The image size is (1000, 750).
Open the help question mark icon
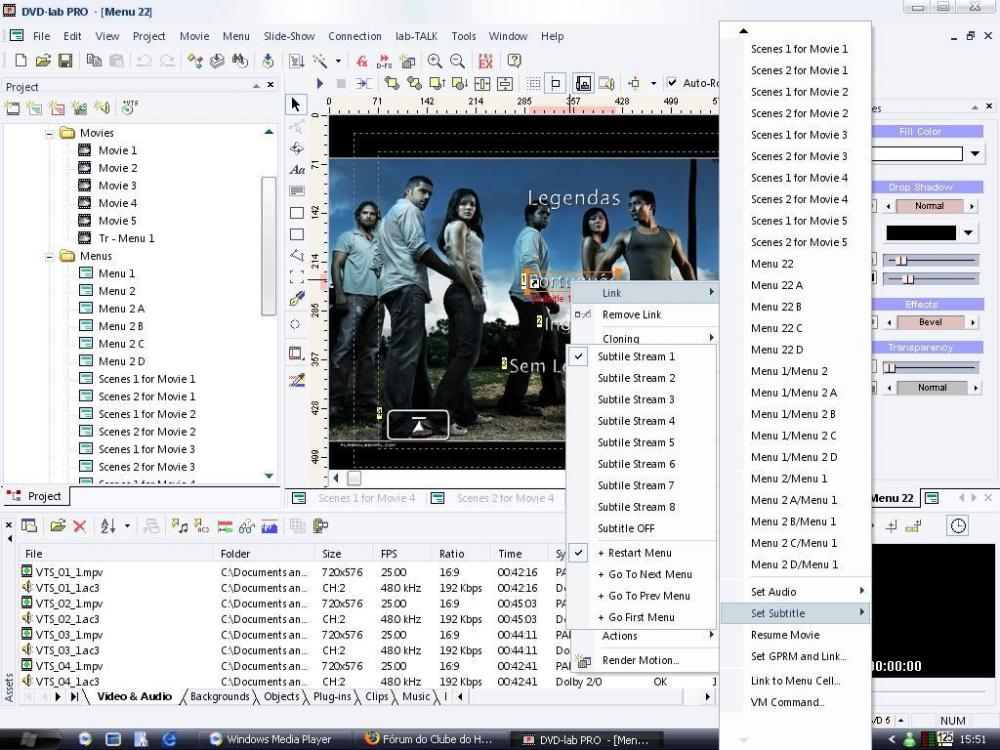514,61
